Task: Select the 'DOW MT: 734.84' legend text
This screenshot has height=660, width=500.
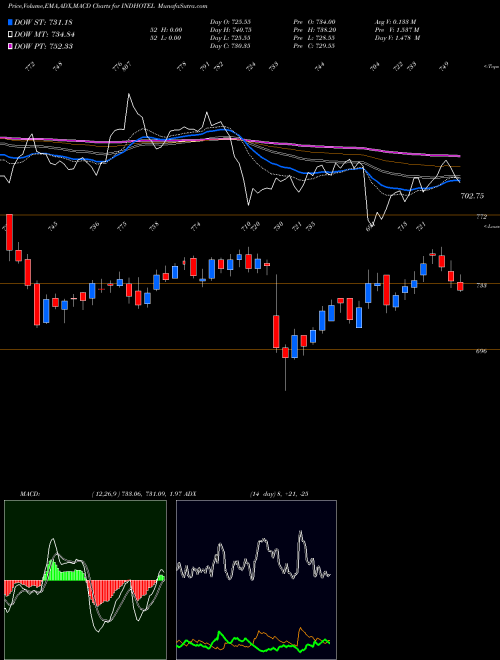Action: [44, 34]
